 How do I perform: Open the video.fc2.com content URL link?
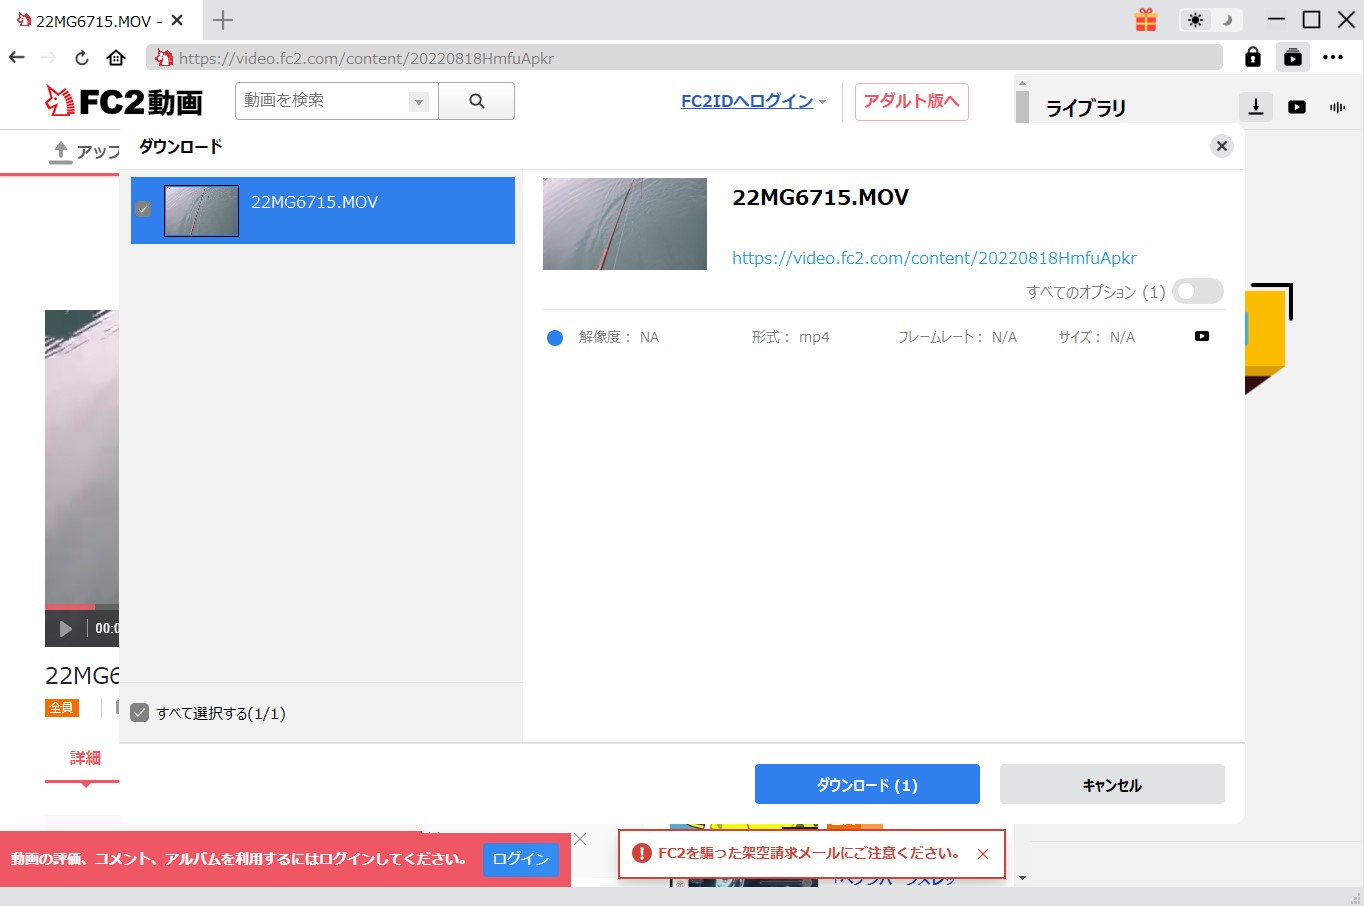[x=934, y=258]
